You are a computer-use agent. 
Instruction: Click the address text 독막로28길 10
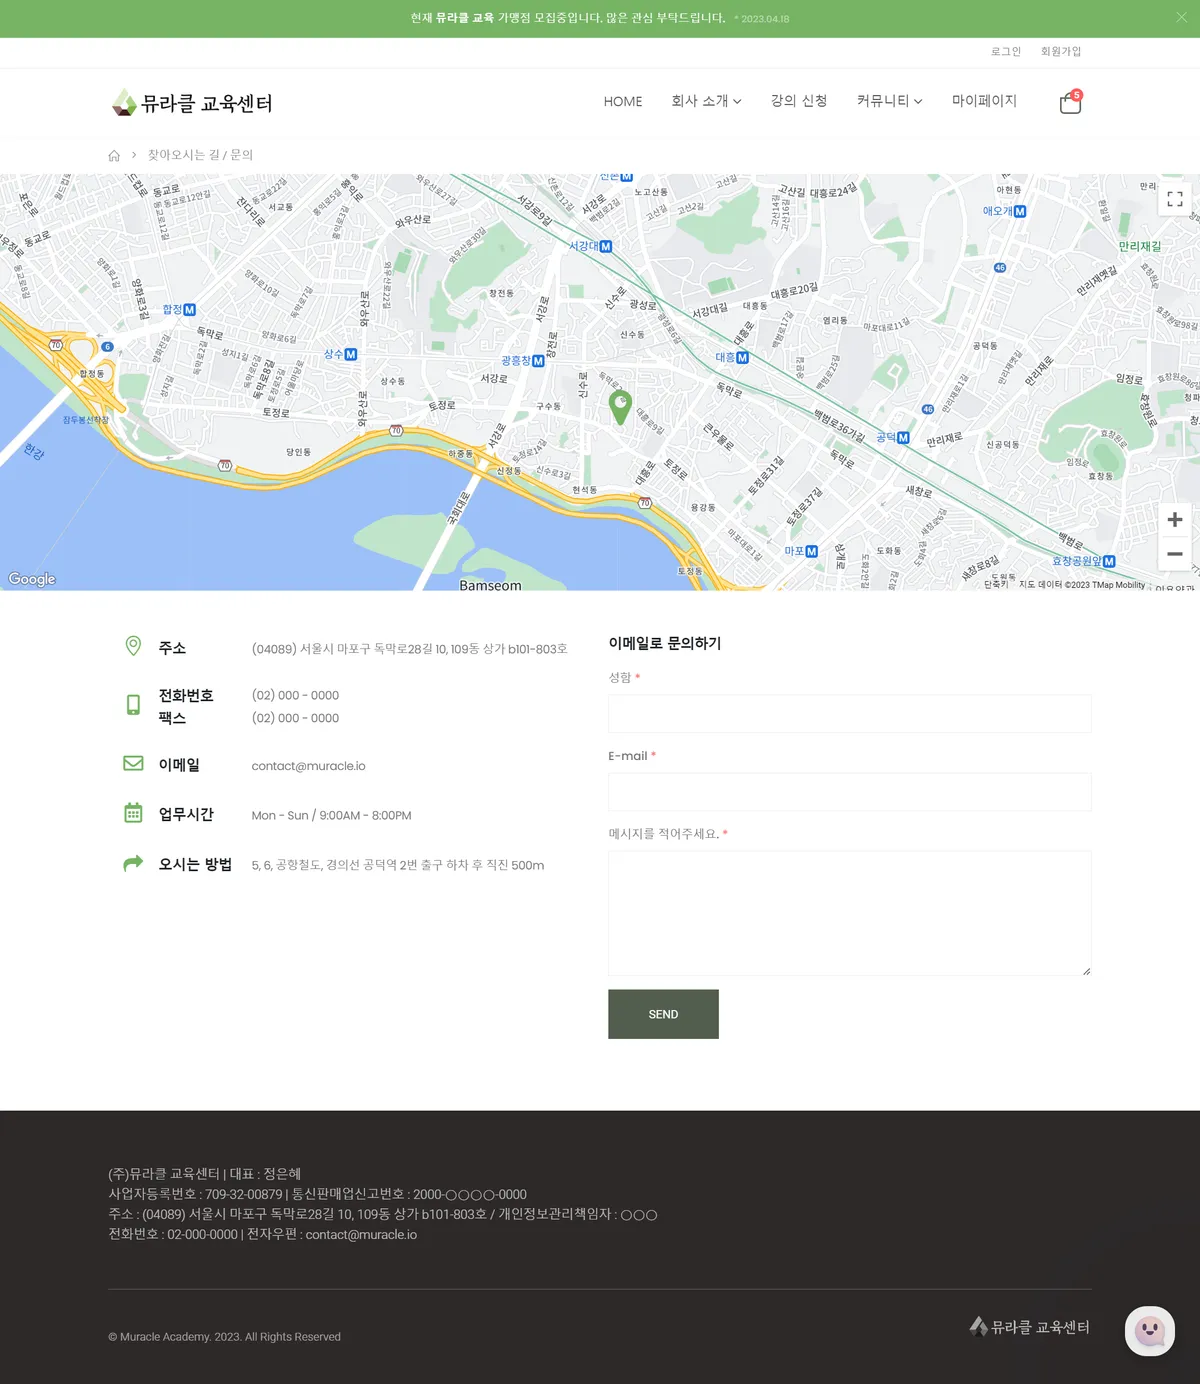tap(408, 649)
